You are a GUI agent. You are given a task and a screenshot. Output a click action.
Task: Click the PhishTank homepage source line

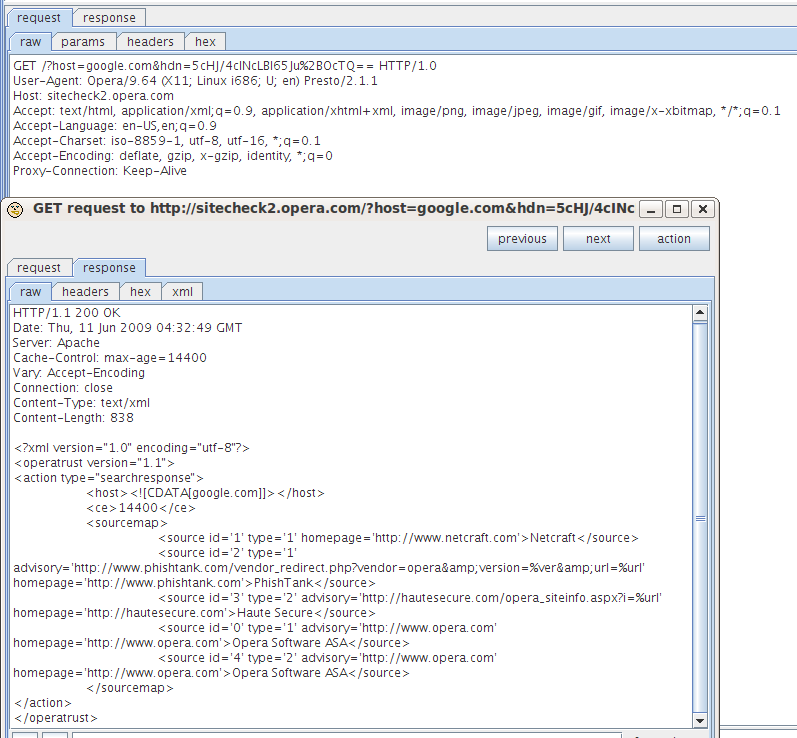pyautogui.click(x=195, y=583)
